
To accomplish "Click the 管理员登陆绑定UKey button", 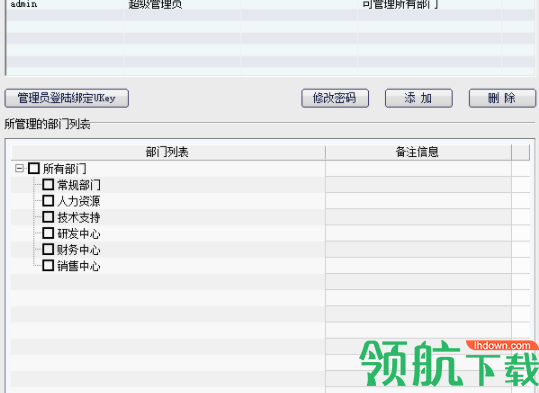I will pos(67,98).
